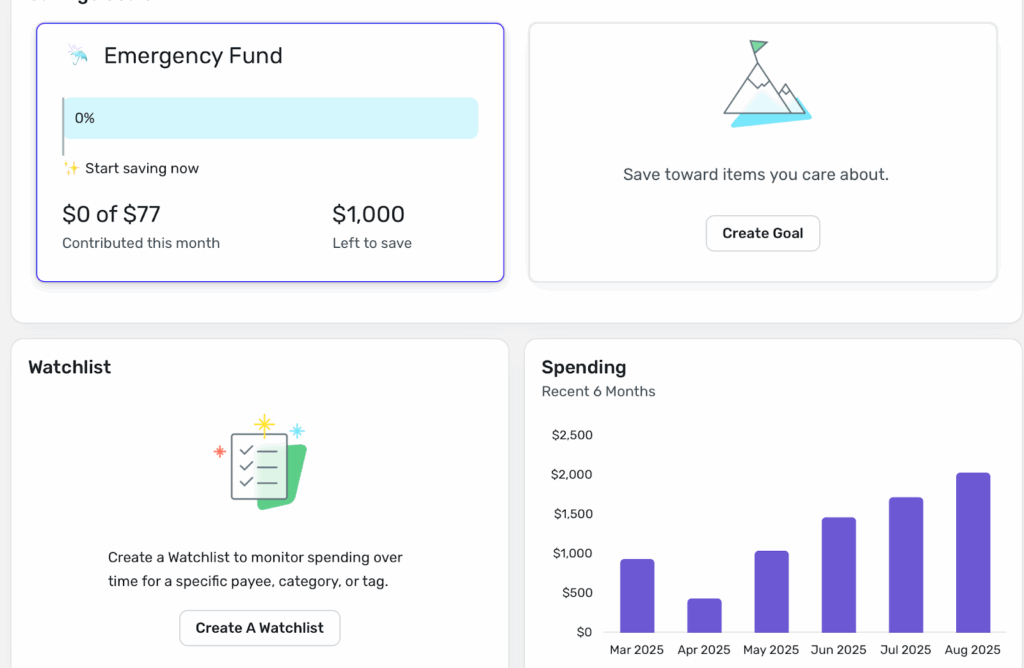Click the Create A Watchlist button
This screenshot has height=668, width=1024.
coord(259,628)
